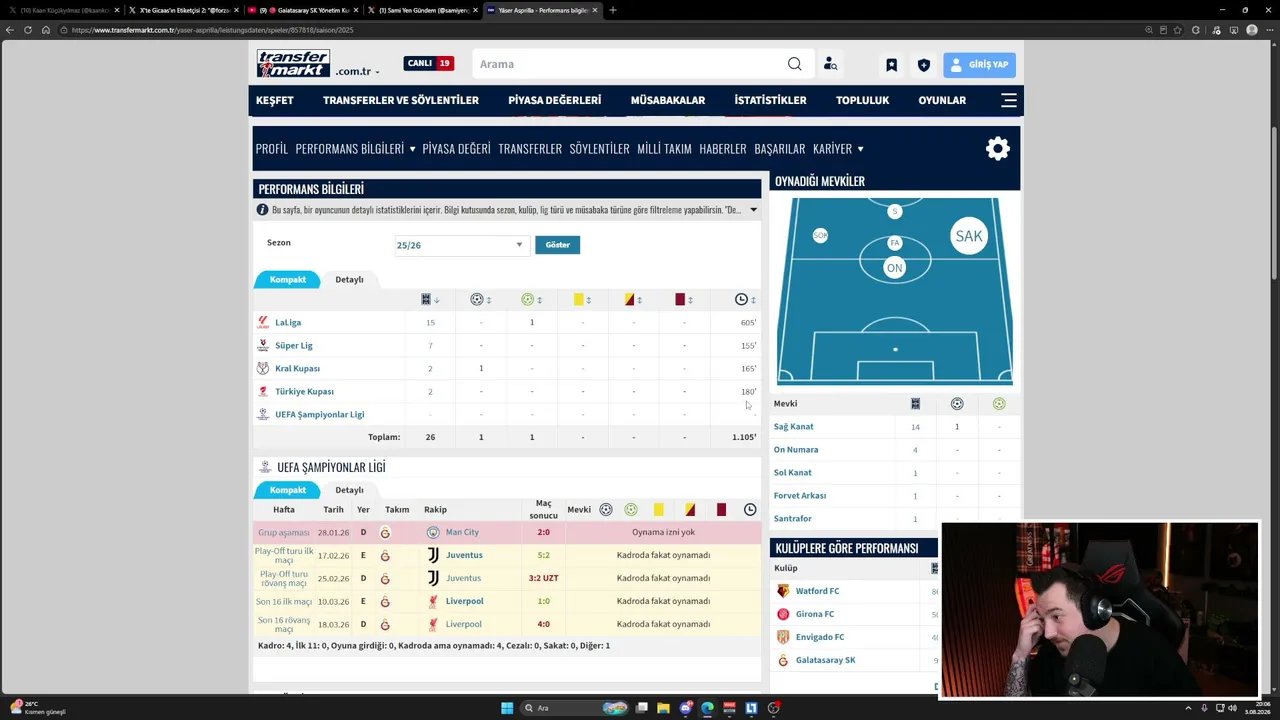
Task: Click the bookmark watchlist icon
Action: (x=891, y=65)
